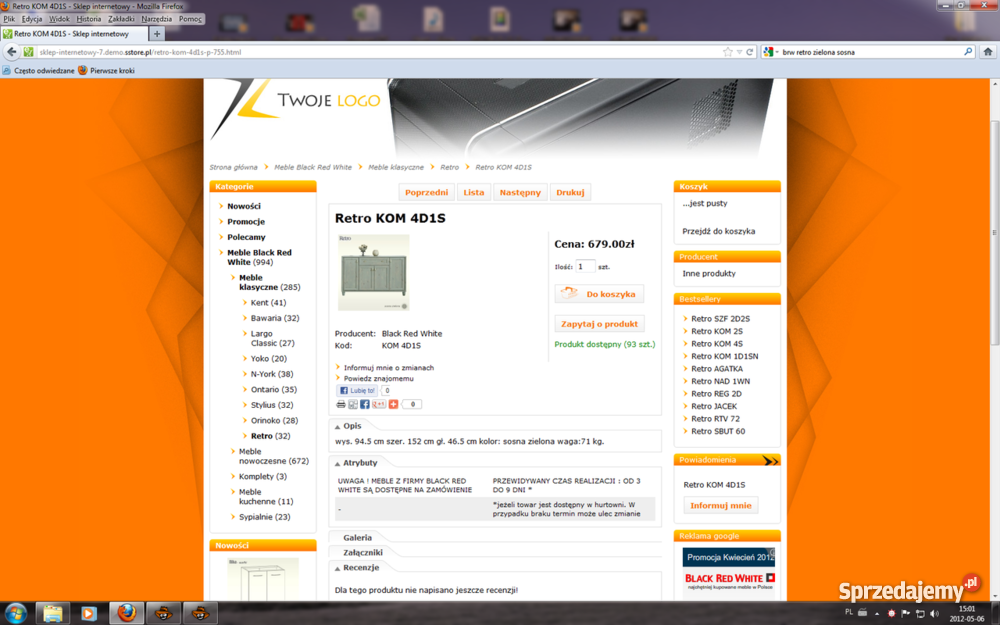Add product with 'Do koszyka' button
This screenshot has width=1000, height=625.
(599, 294)
